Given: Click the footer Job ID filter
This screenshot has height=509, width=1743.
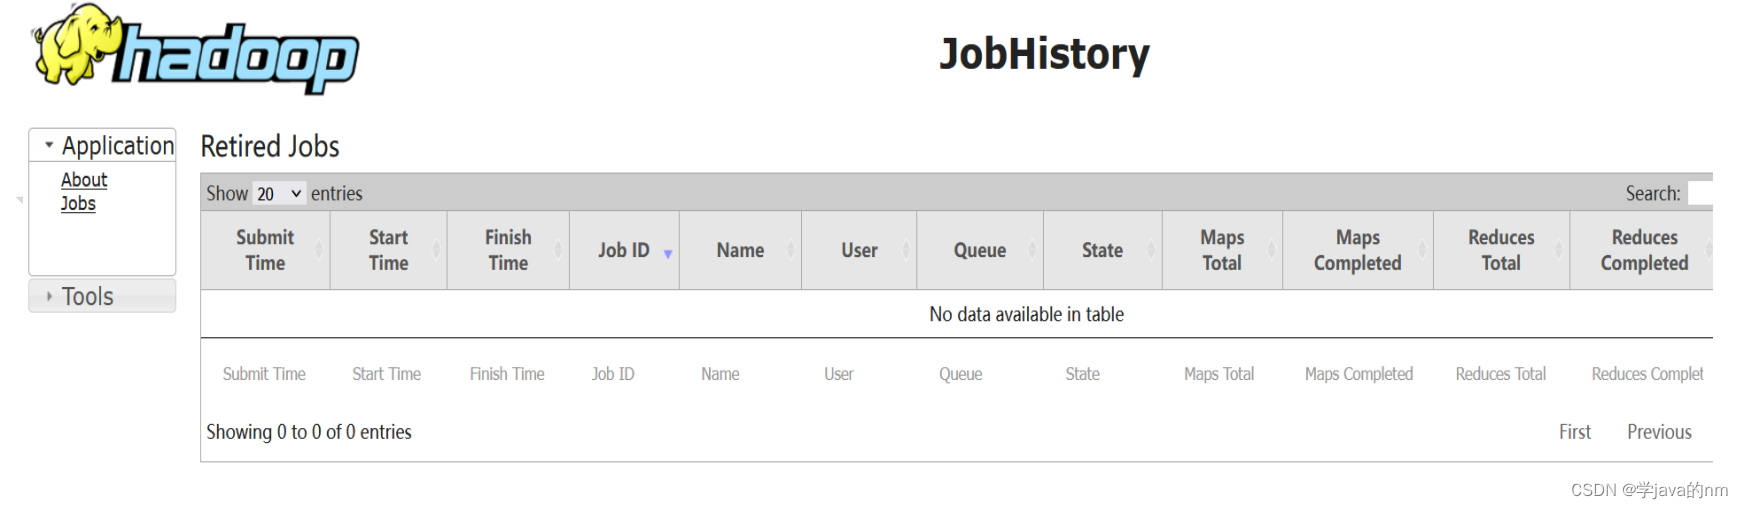Looking at the screenshot, I should (x=613, y=374).
